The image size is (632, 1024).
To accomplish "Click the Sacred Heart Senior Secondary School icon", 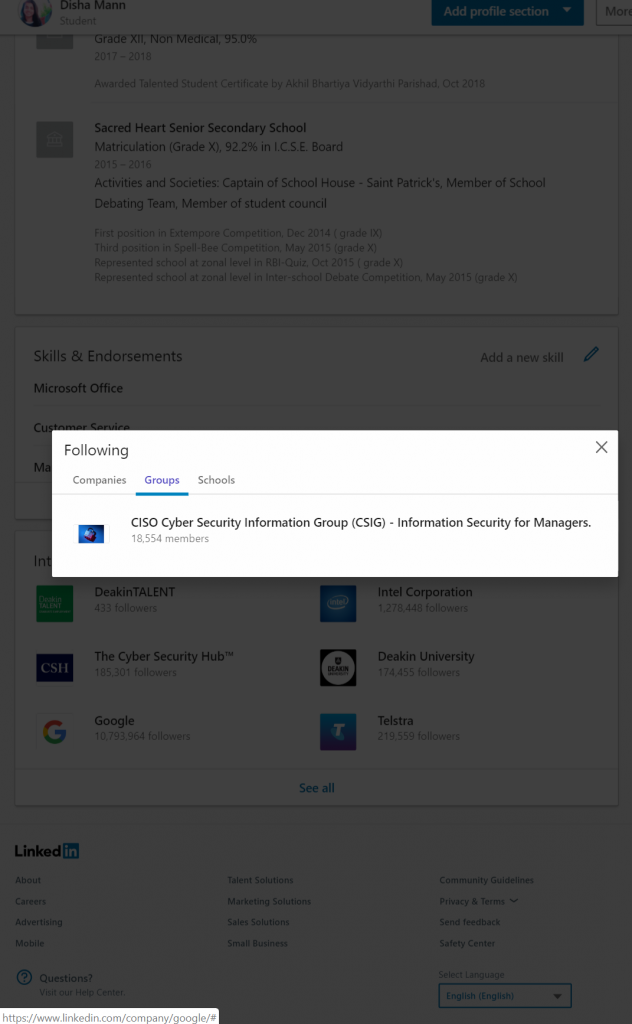I will (x=55, y=139).
